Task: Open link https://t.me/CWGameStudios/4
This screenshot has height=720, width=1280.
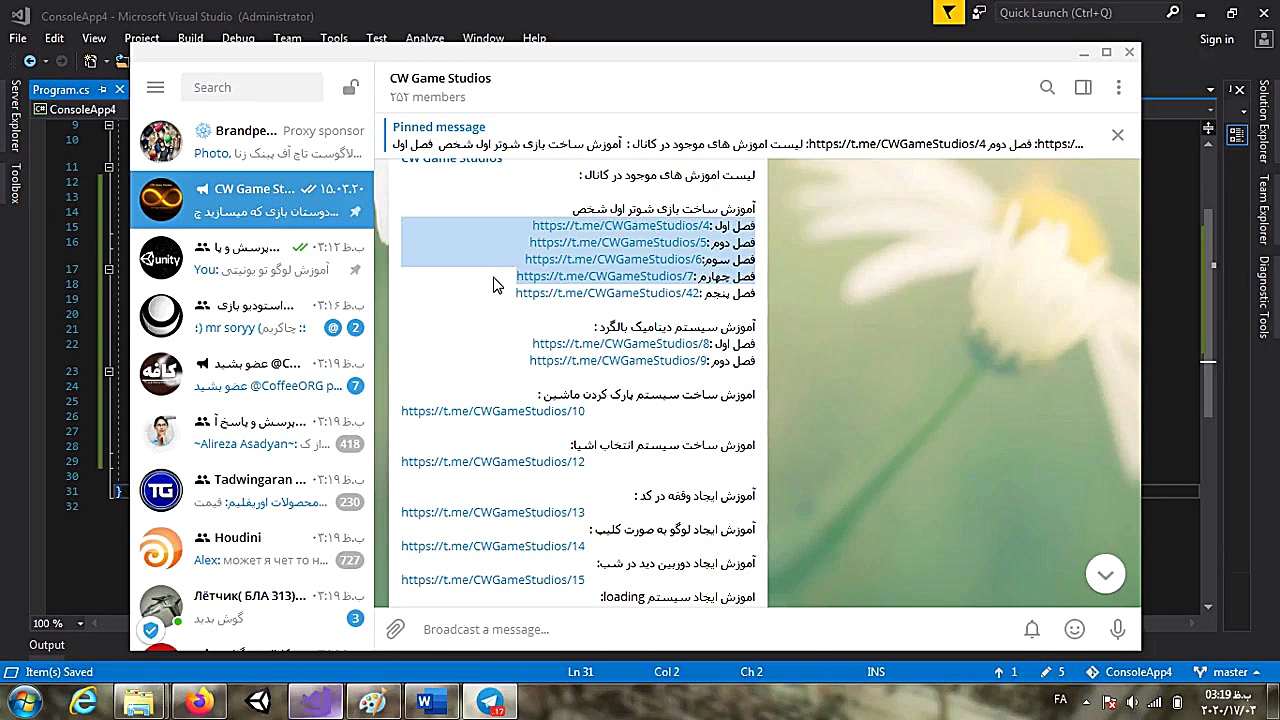Action: 620,226
